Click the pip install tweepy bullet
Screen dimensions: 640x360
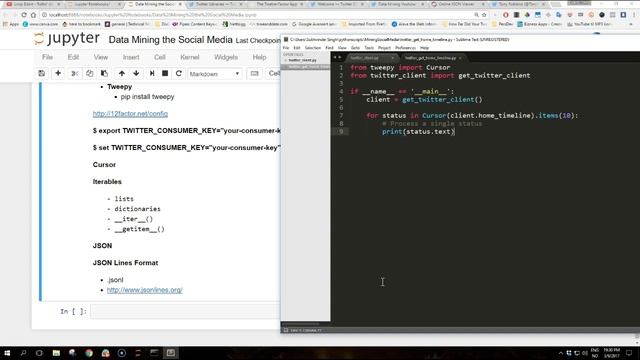147,97
